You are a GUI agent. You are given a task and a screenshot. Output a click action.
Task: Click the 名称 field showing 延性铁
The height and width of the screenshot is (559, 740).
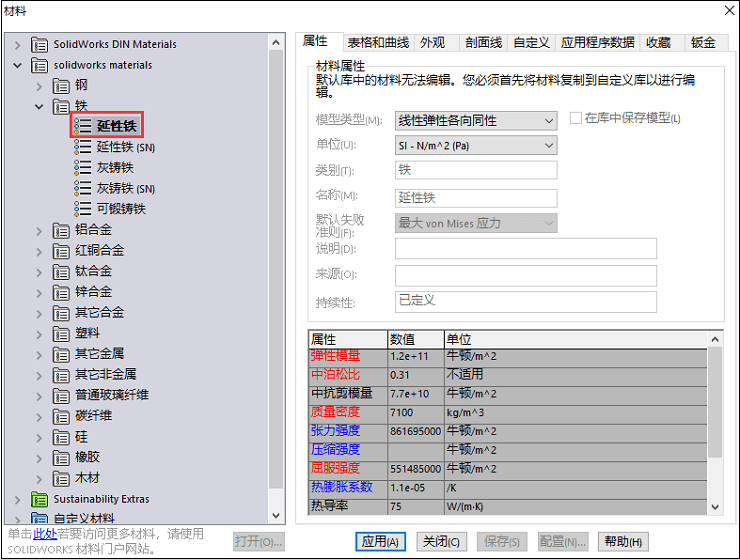476,198
